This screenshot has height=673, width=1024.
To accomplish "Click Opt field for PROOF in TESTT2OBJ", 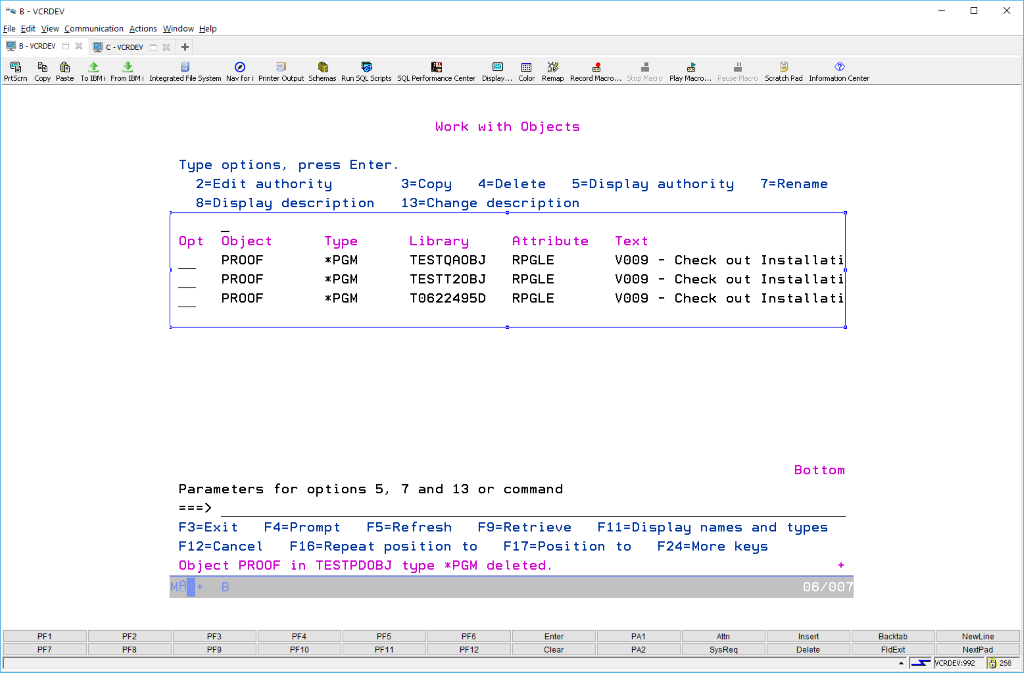I will pos(187,280).
